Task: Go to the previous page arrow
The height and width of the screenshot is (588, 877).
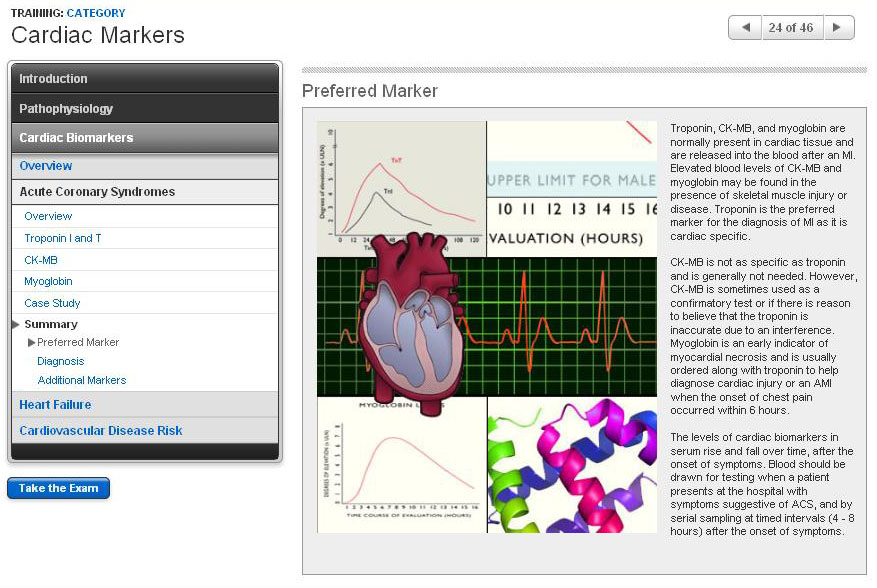Action: [745, 28]
